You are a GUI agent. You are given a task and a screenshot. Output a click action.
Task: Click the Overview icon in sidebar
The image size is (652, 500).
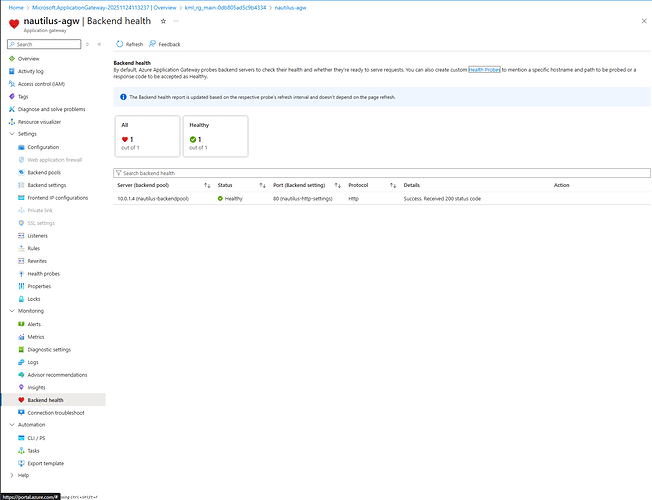[12, 59]
